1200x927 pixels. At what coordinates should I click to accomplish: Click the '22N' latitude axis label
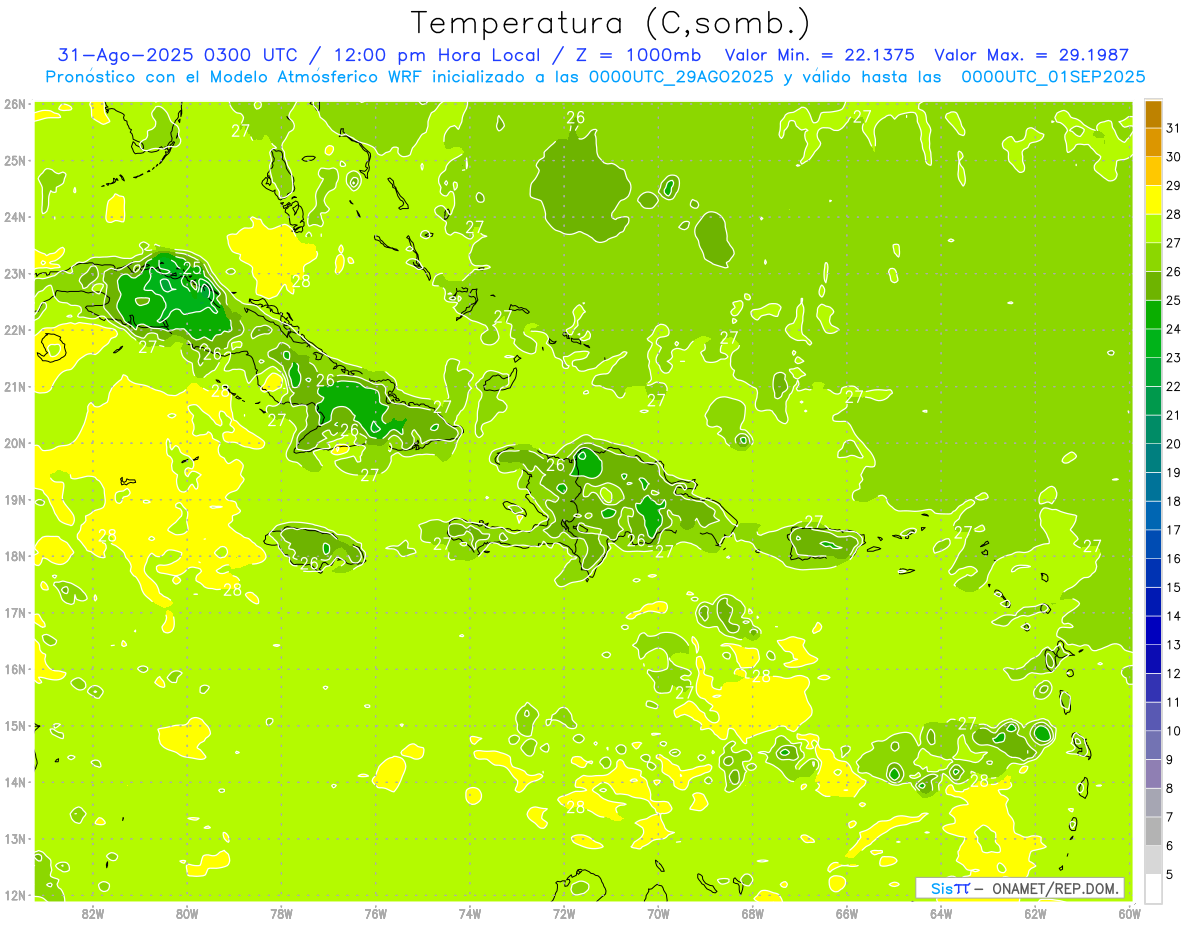(14, 330)
